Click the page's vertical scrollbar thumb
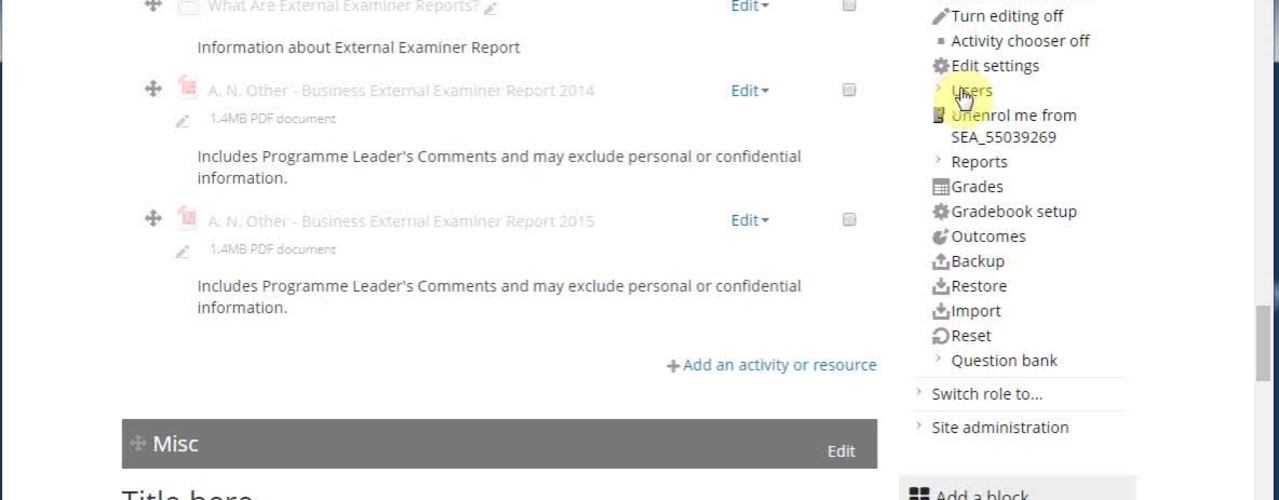 tap(1265, 340)
